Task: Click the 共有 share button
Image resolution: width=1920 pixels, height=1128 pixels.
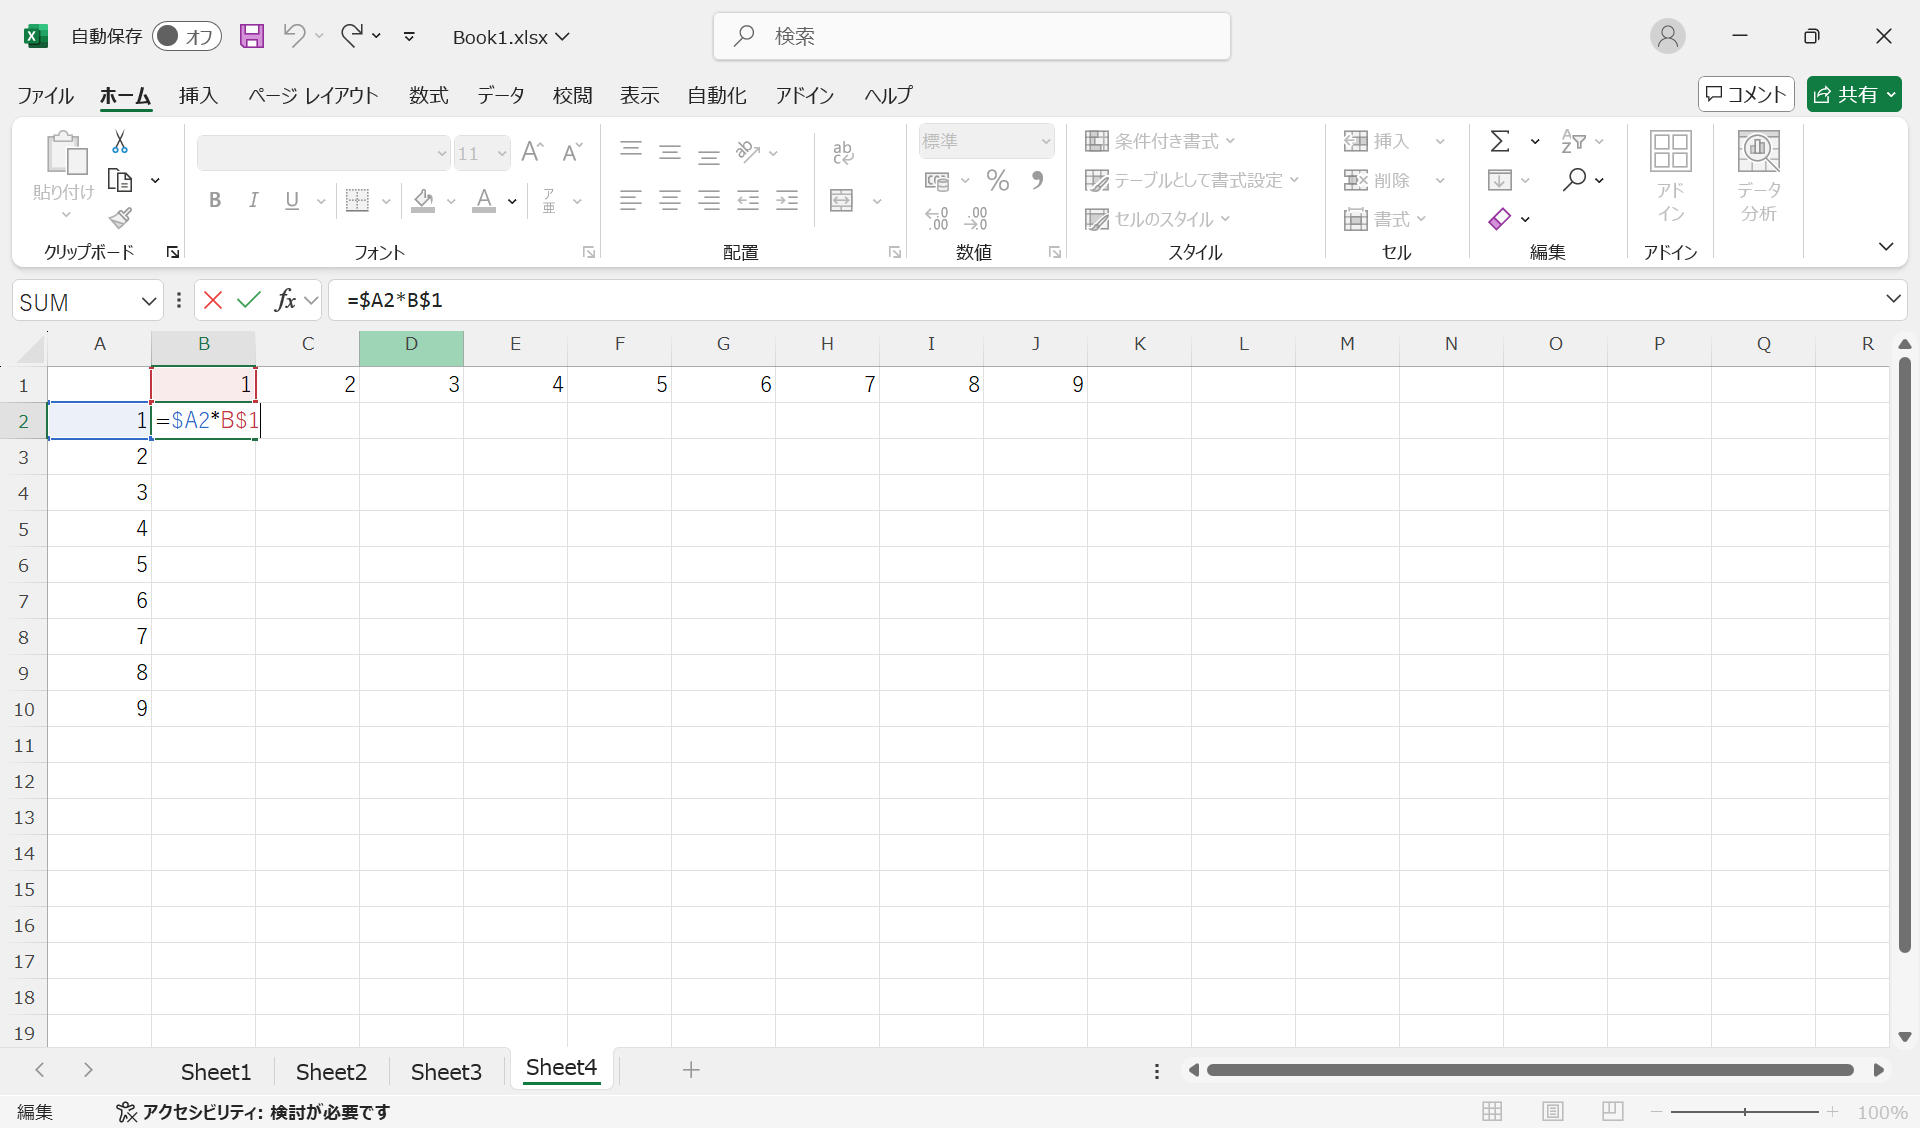Action: [1845, 94]
